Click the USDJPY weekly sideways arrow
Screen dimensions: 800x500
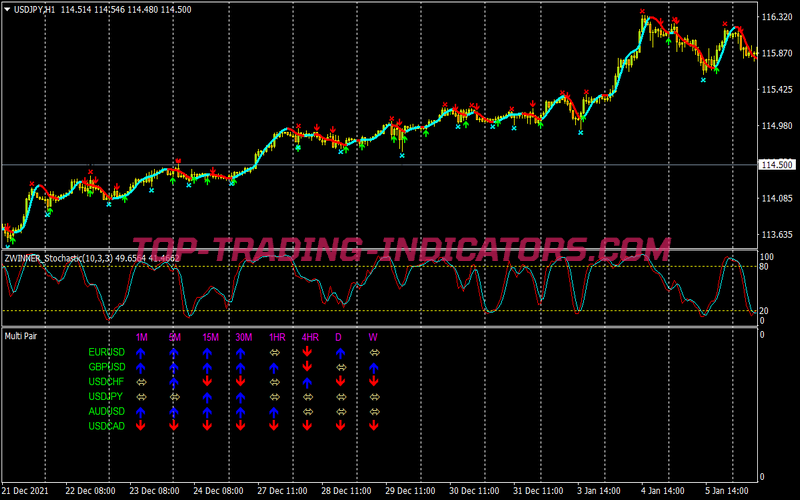coord(374,396)
